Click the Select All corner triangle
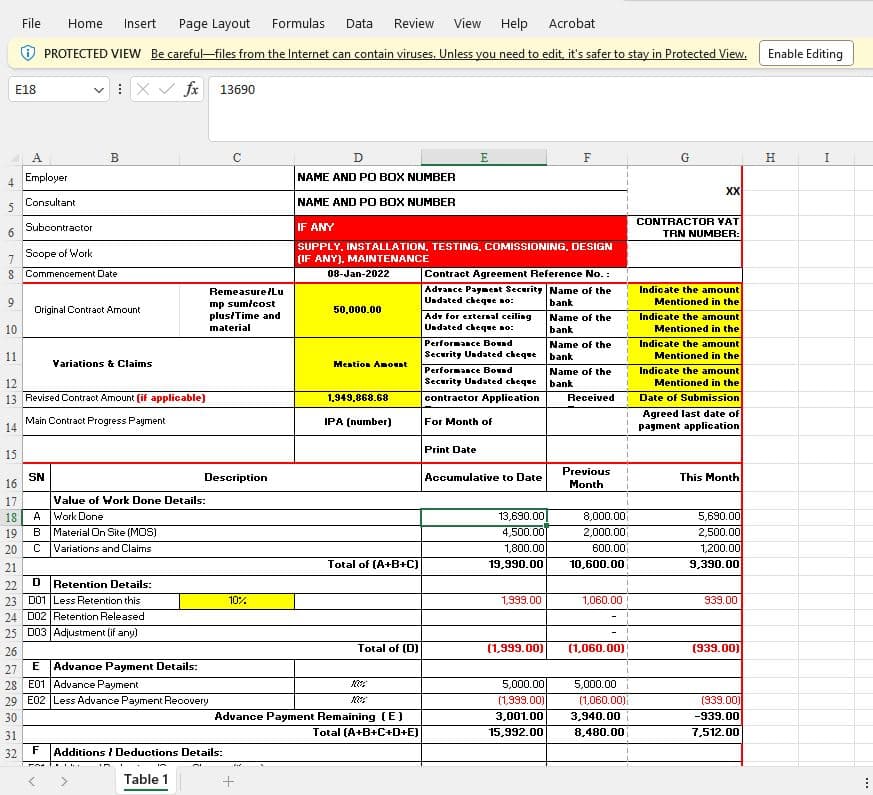873x795 pixels. point(16,158)
